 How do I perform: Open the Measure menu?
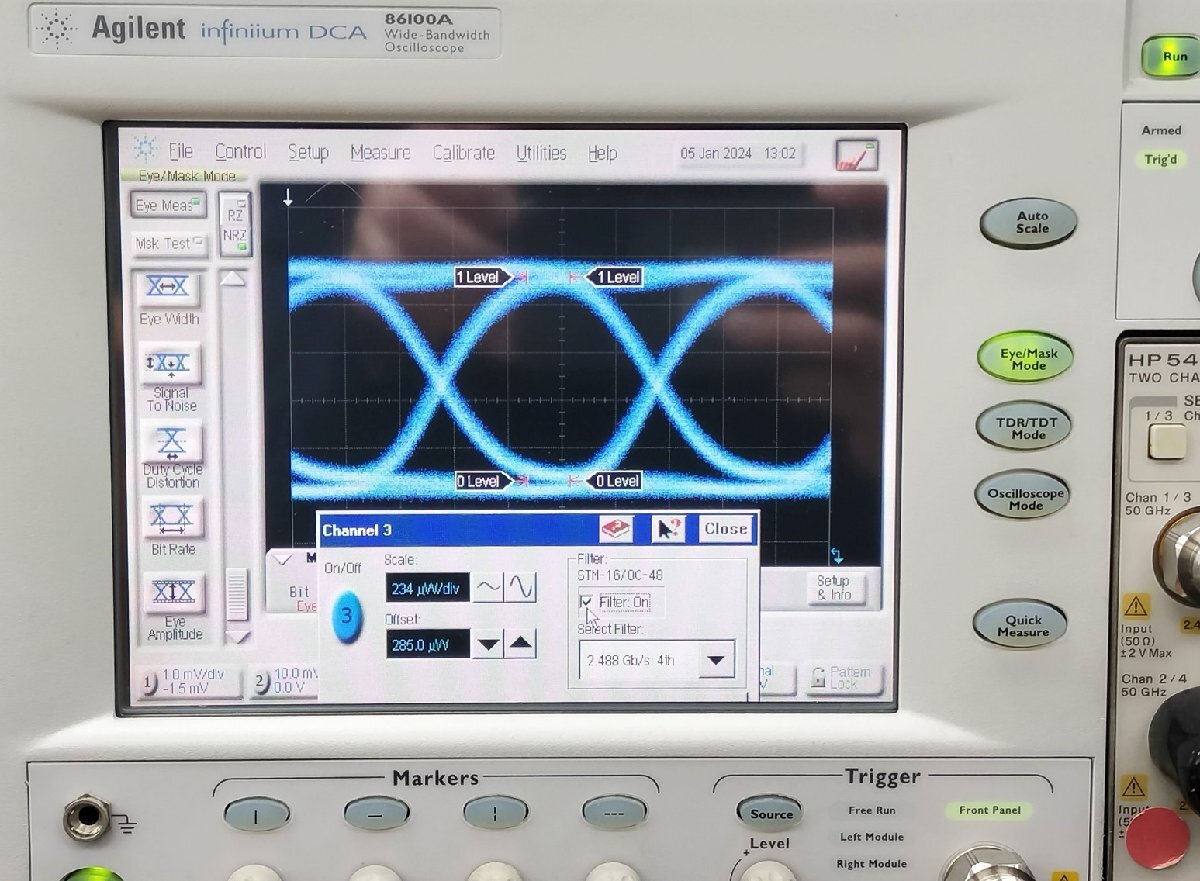380,153
